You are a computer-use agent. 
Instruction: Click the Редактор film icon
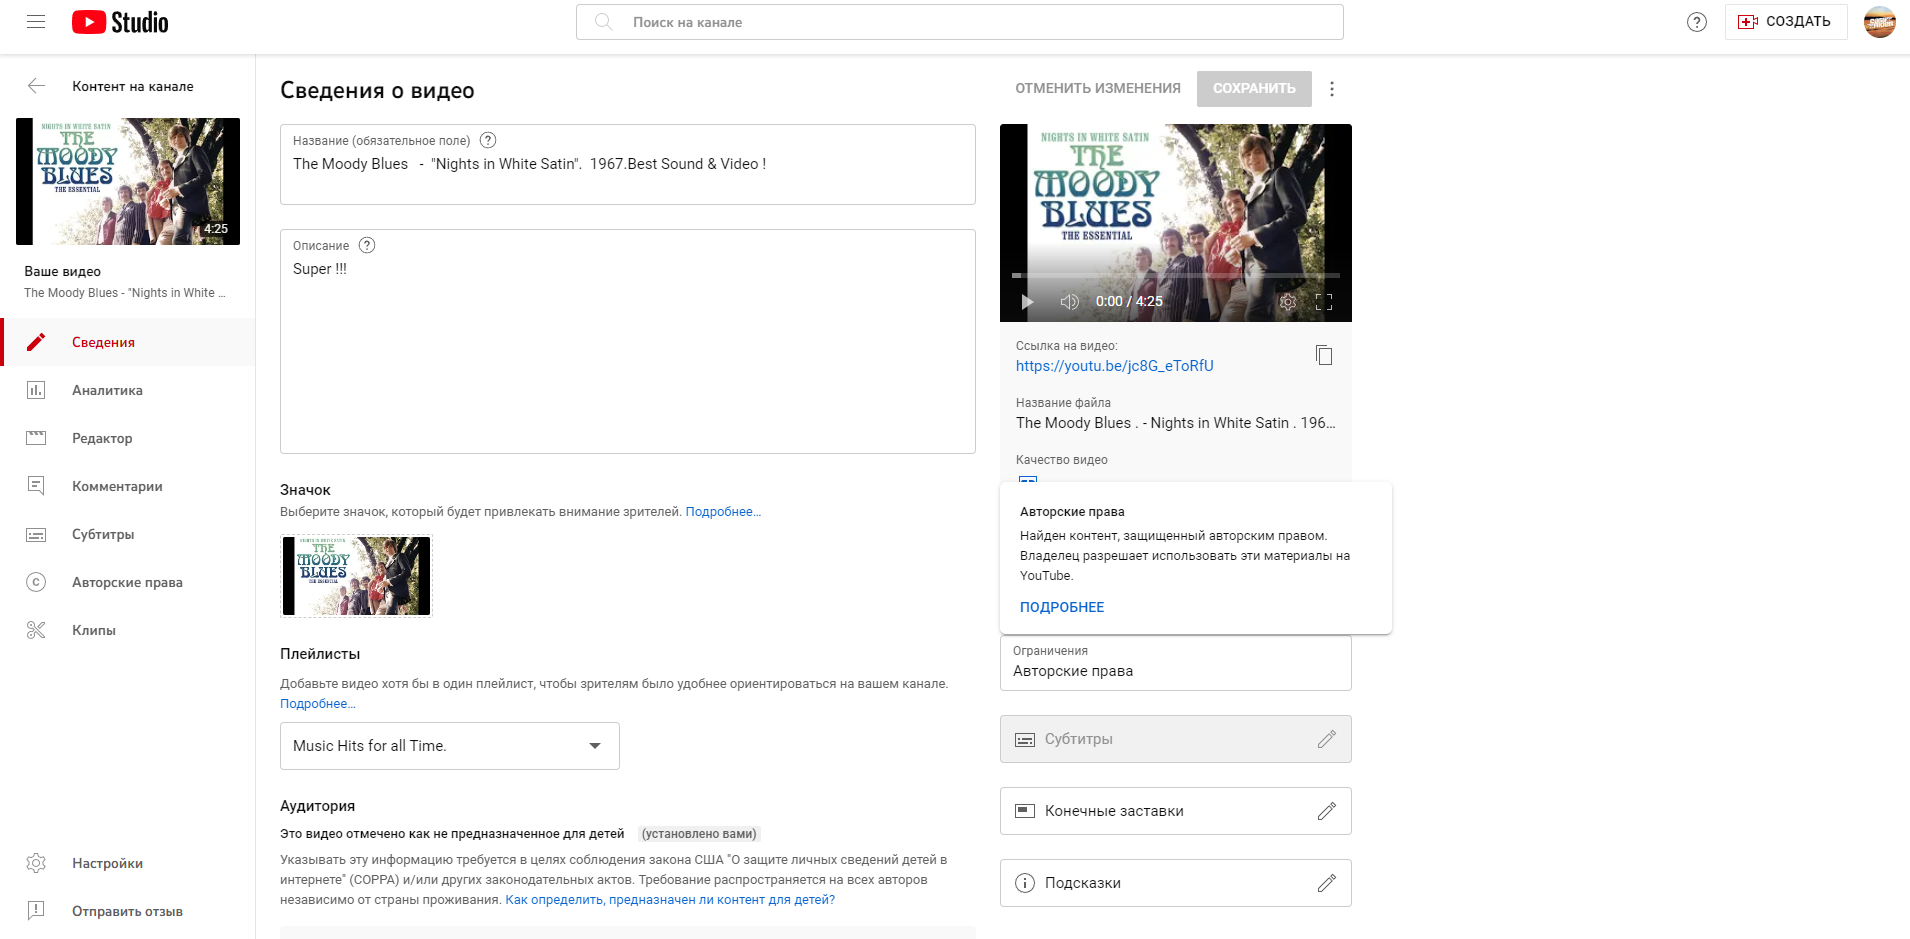36,438
